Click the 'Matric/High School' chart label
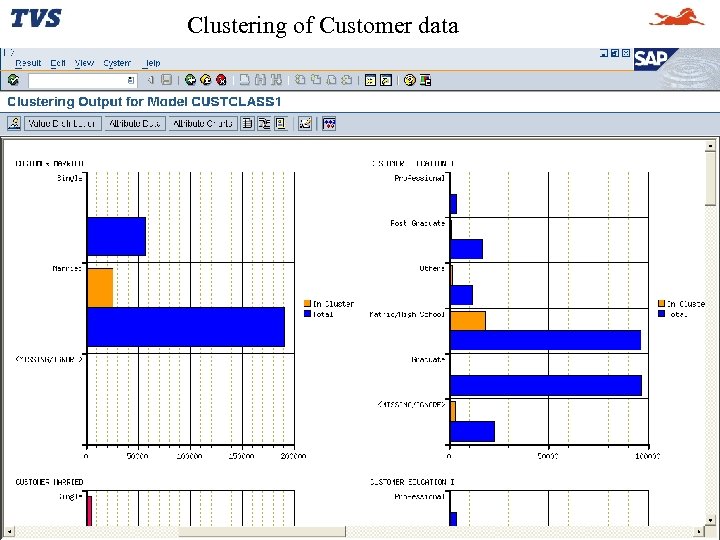This screenshot has width=720, height=540. 407,314
